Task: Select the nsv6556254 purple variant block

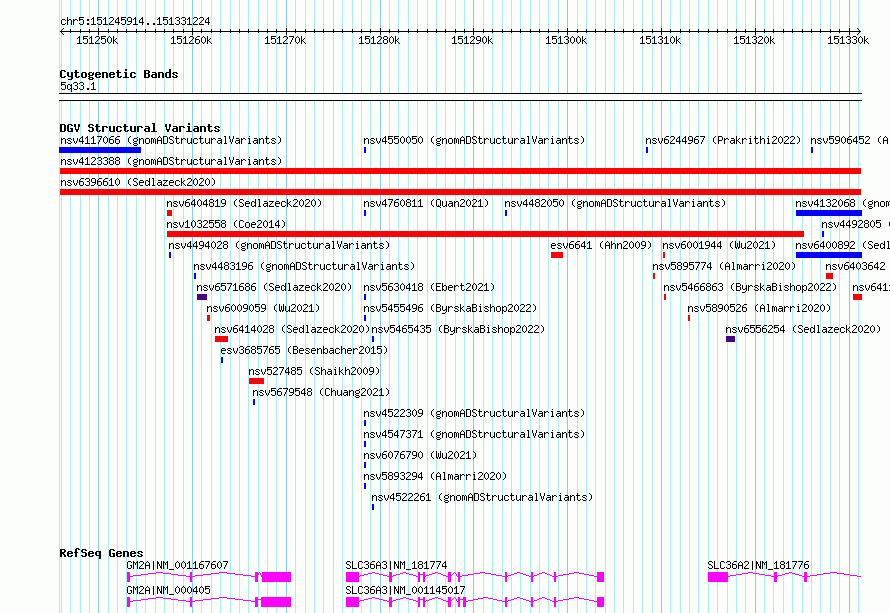Action: click(x=731, y=339)
